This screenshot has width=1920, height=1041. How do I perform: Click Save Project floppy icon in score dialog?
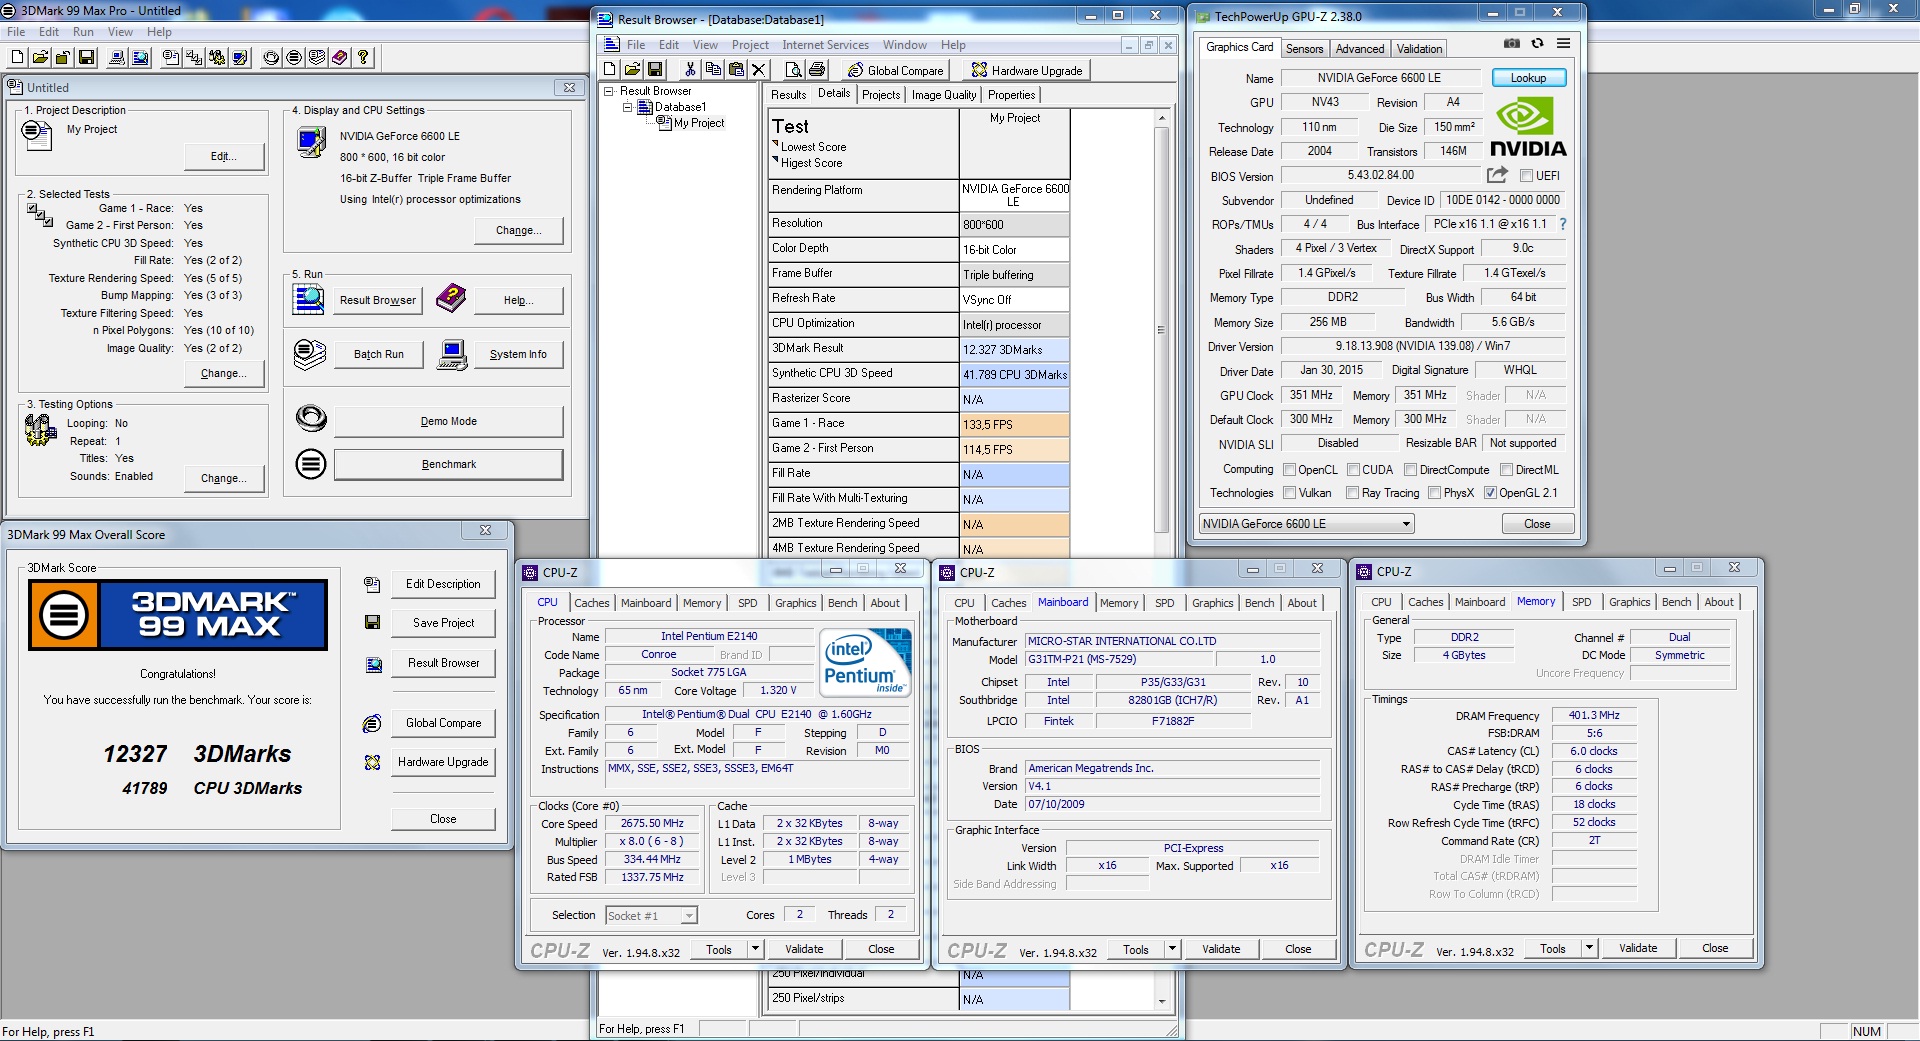[x=372, y=622]
